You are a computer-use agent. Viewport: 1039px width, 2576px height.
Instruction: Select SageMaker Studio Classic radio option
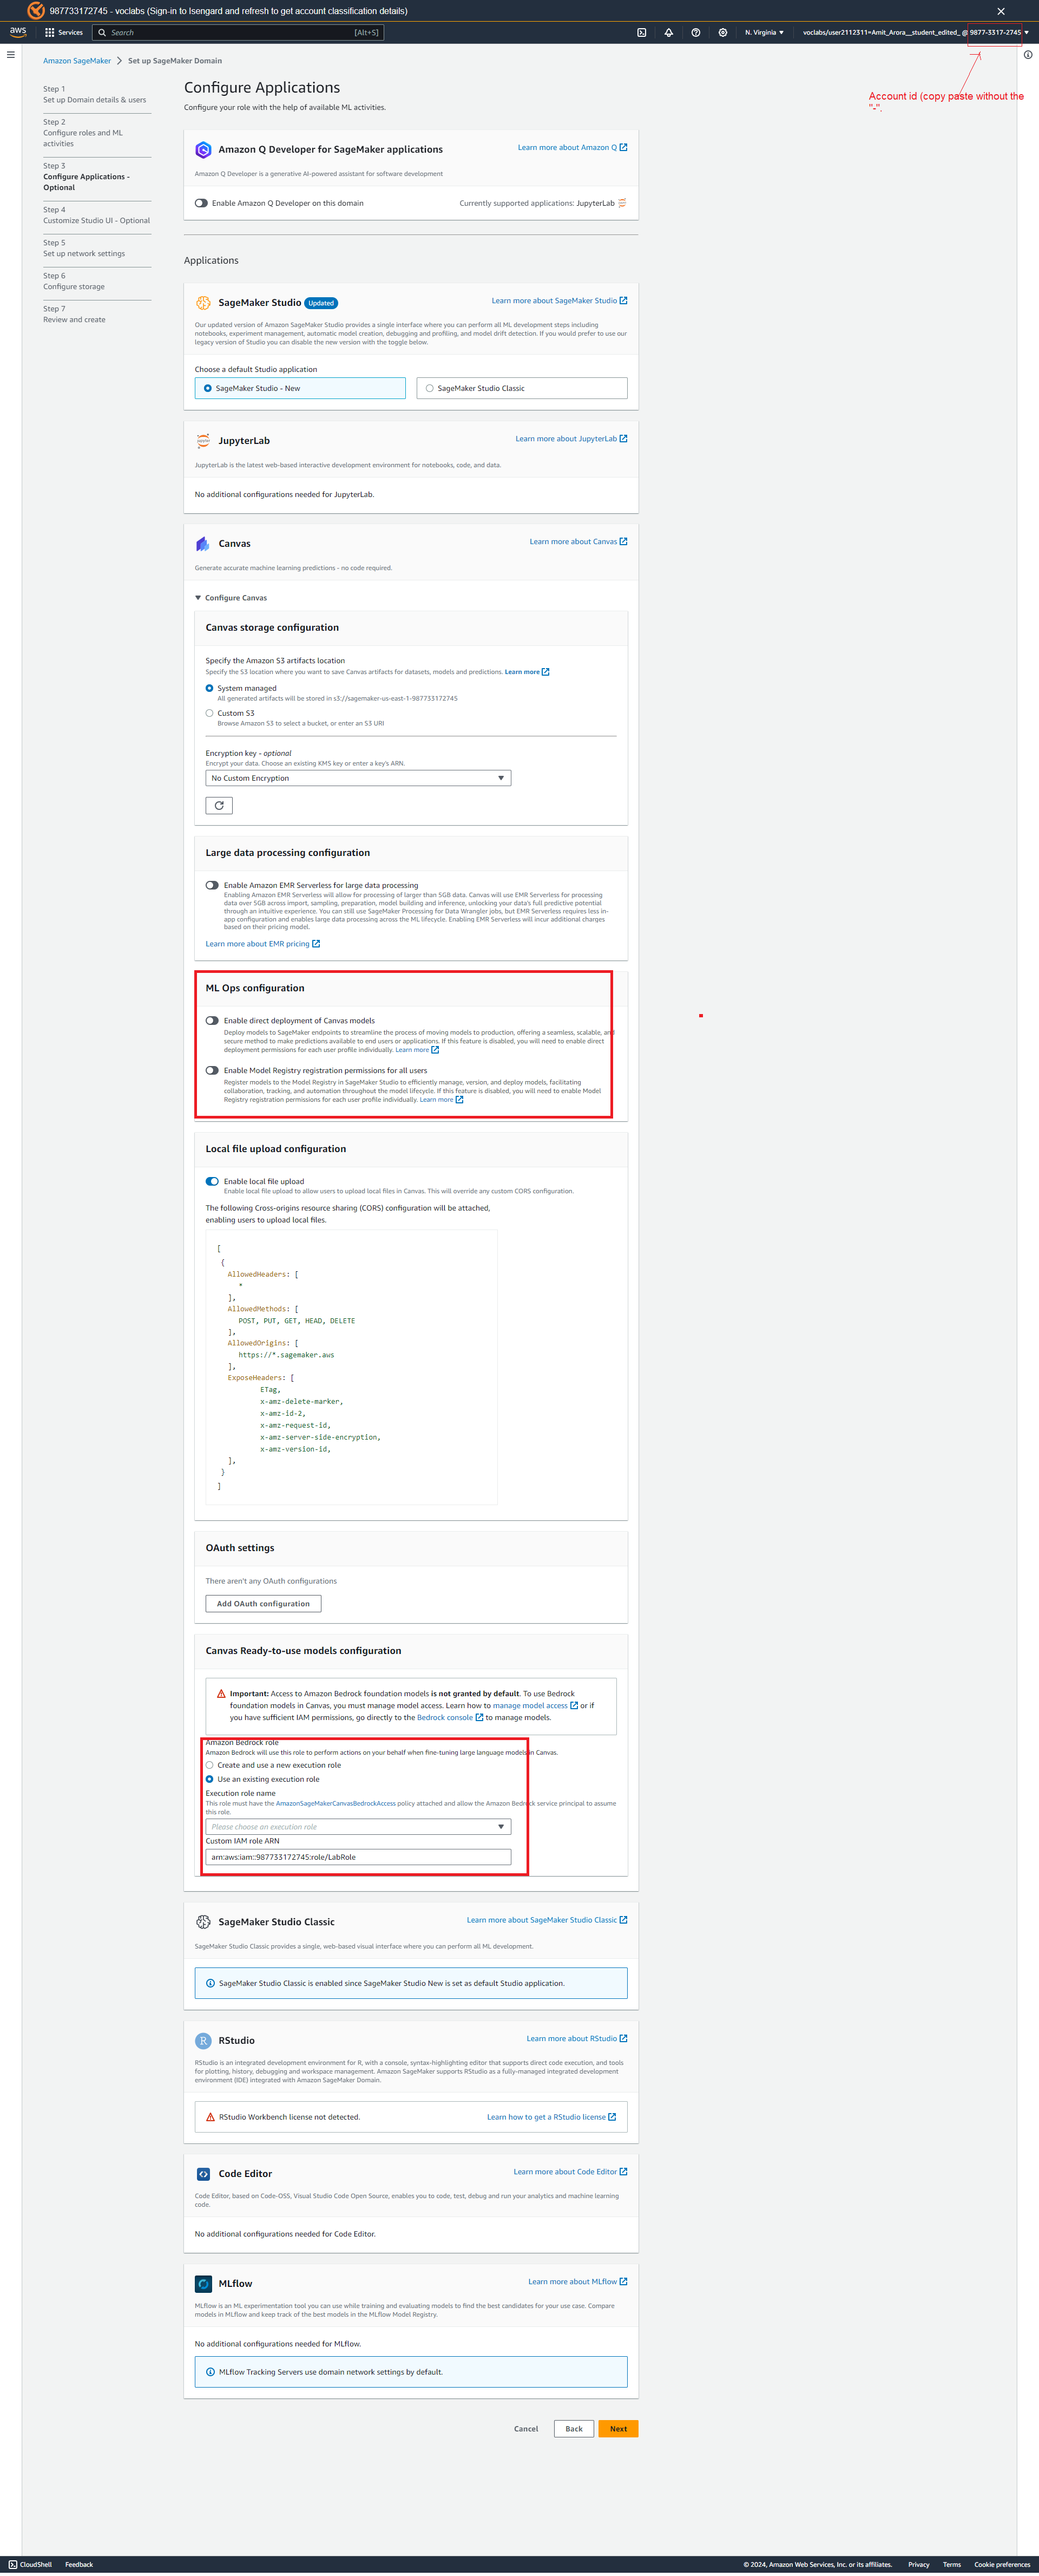(430, 388)
